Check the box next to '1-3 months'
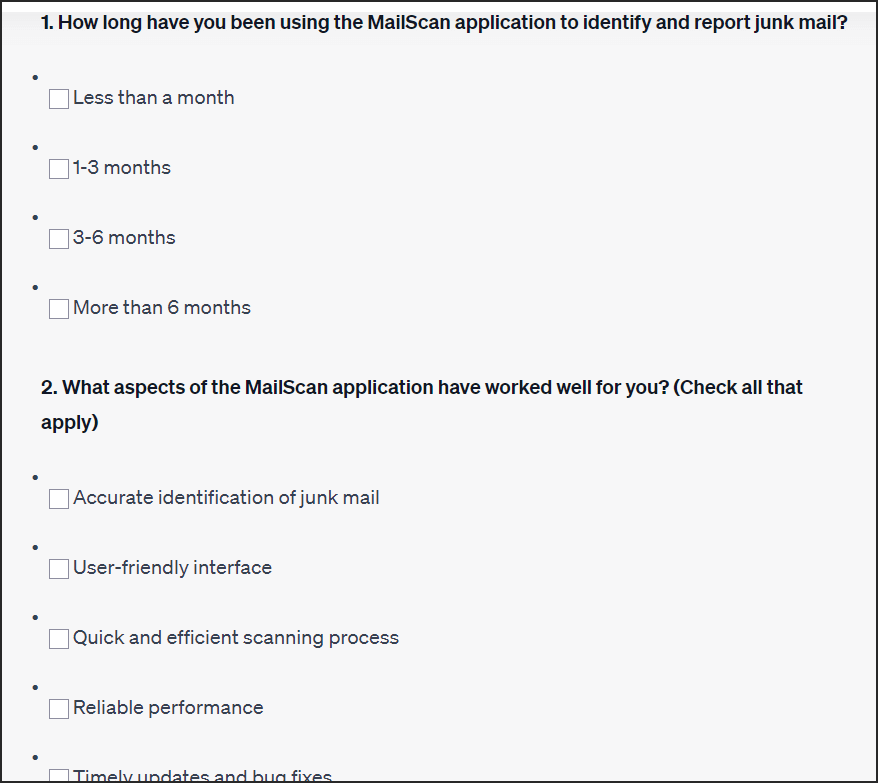 (x=59, y=169)
